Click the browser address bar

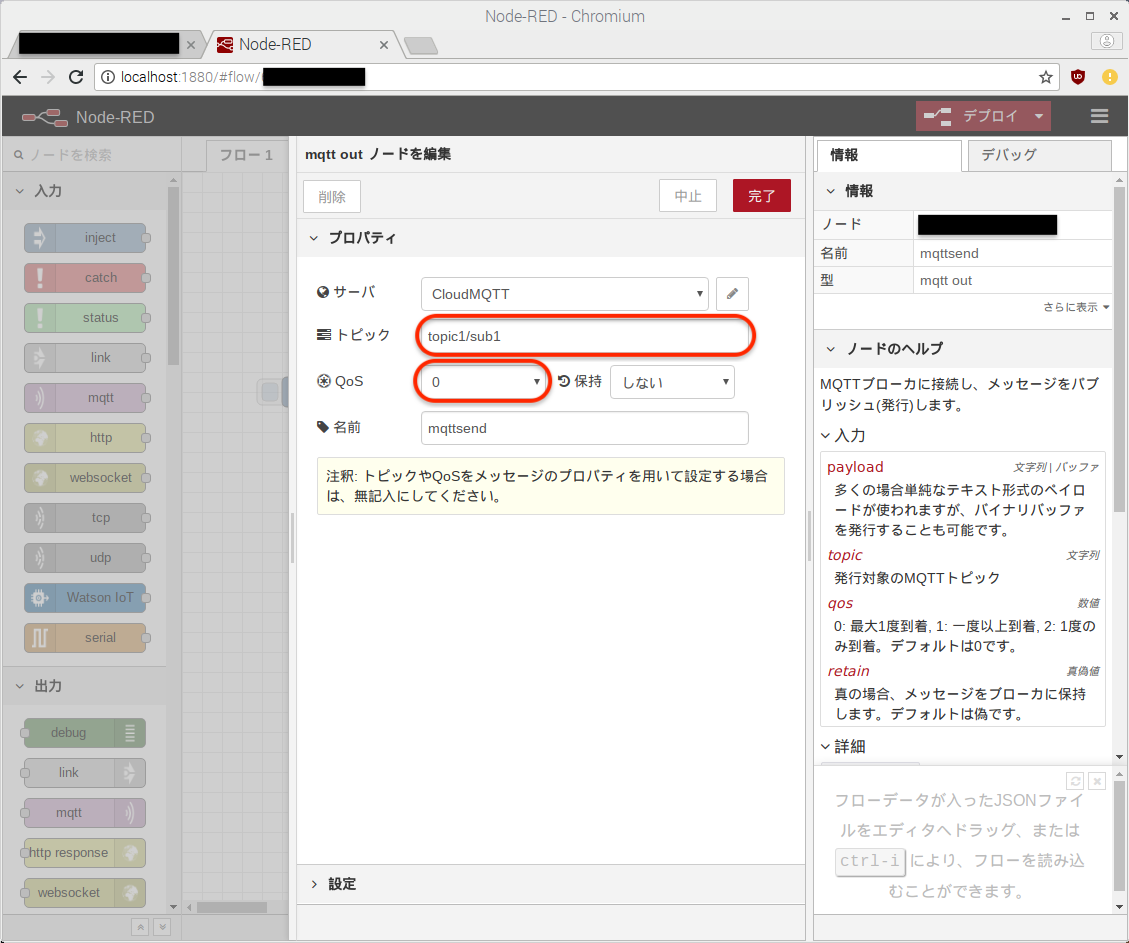click(x=576, y=77)
